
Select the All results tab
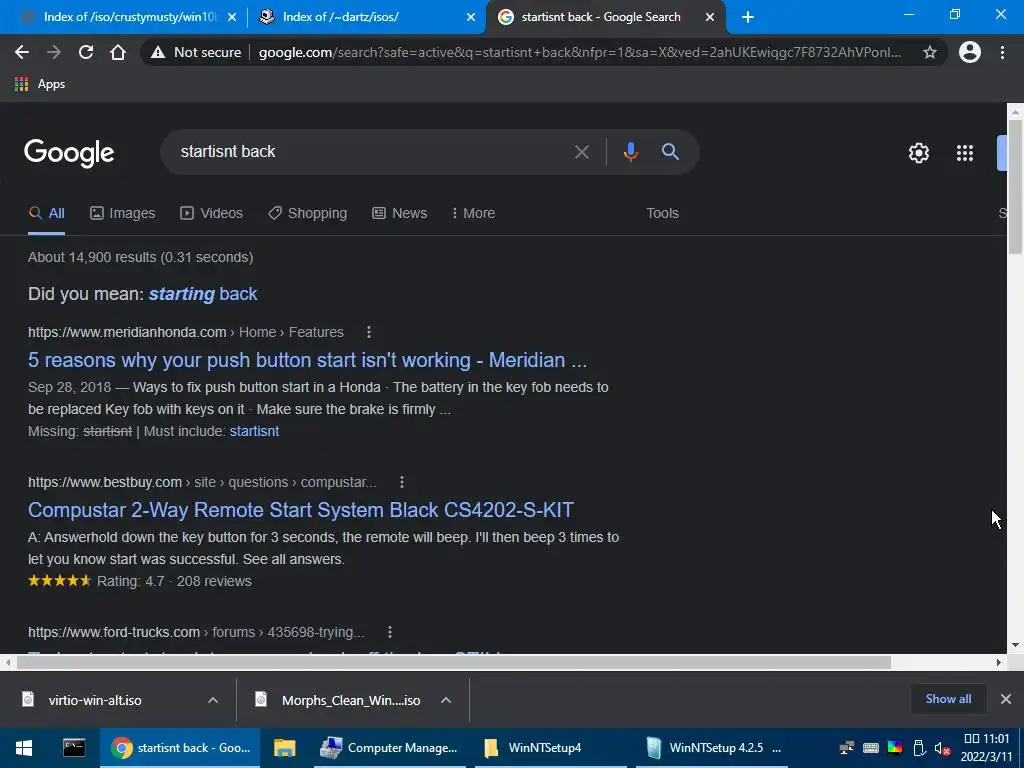(x=46, y=213)
